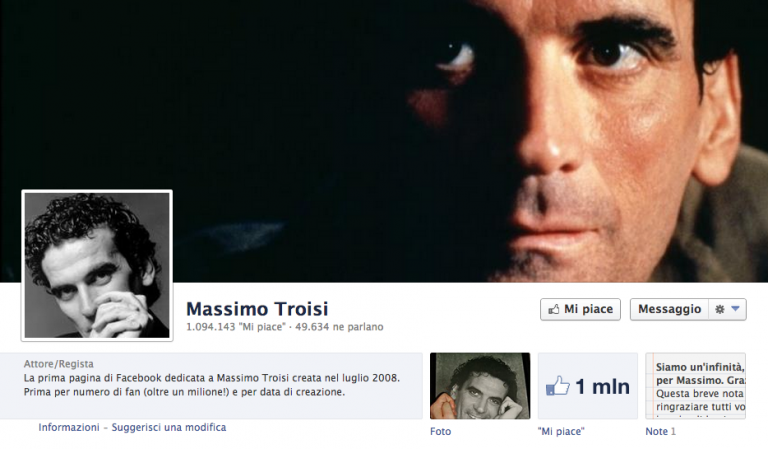This screenshot has width=768, height=449.
Task: Select Suggerisci una modifica link
Action: pyautogui.click(x=169, y=427)
